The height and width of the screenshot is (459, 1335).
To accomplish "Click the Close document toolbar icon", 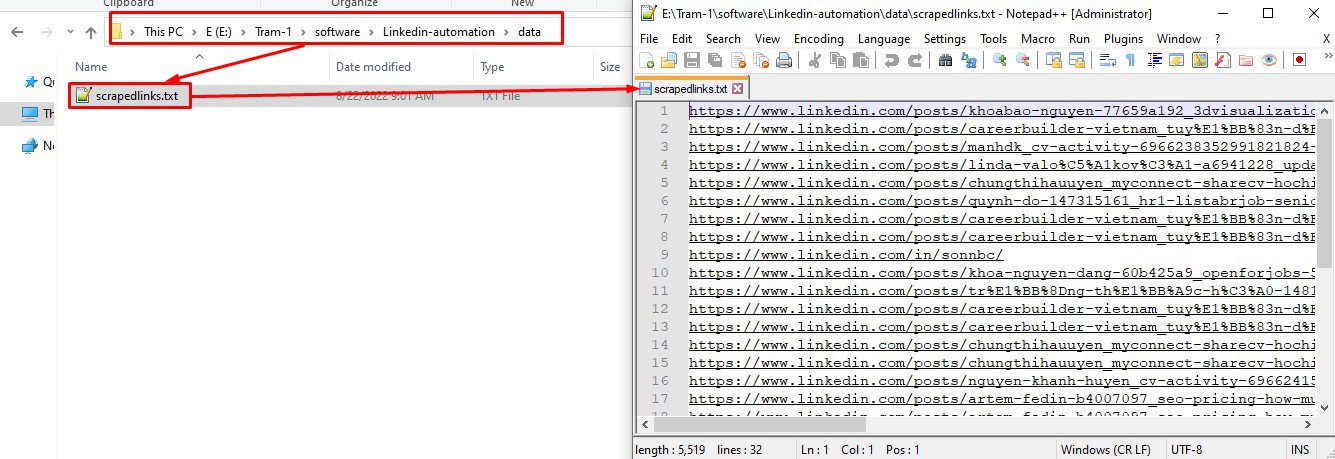I will pyautogui.click(x=738, y=60).
